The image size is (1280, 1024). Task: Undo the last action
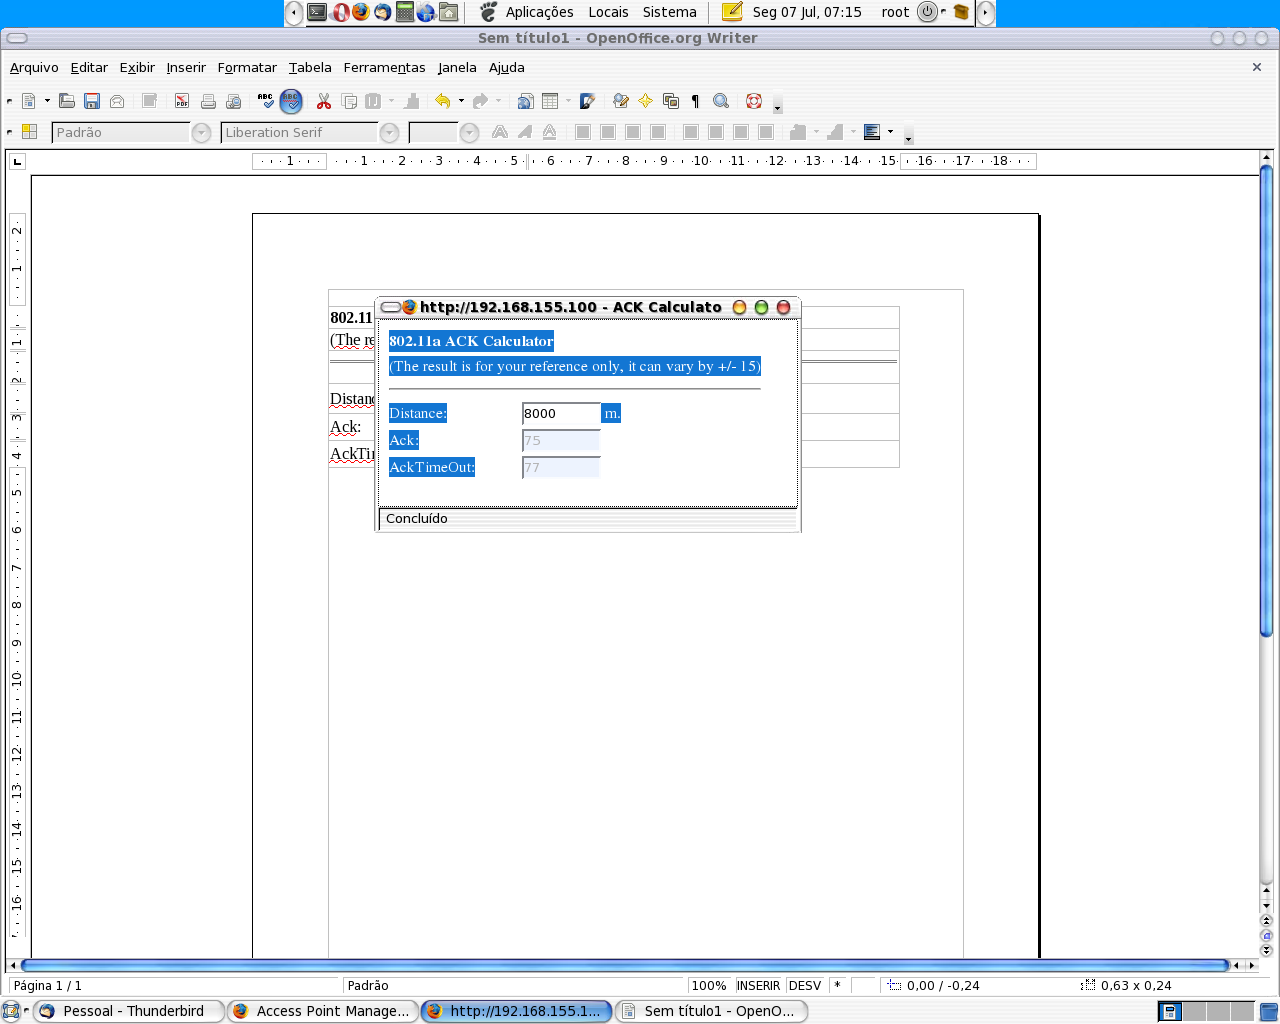click(443, 101)
